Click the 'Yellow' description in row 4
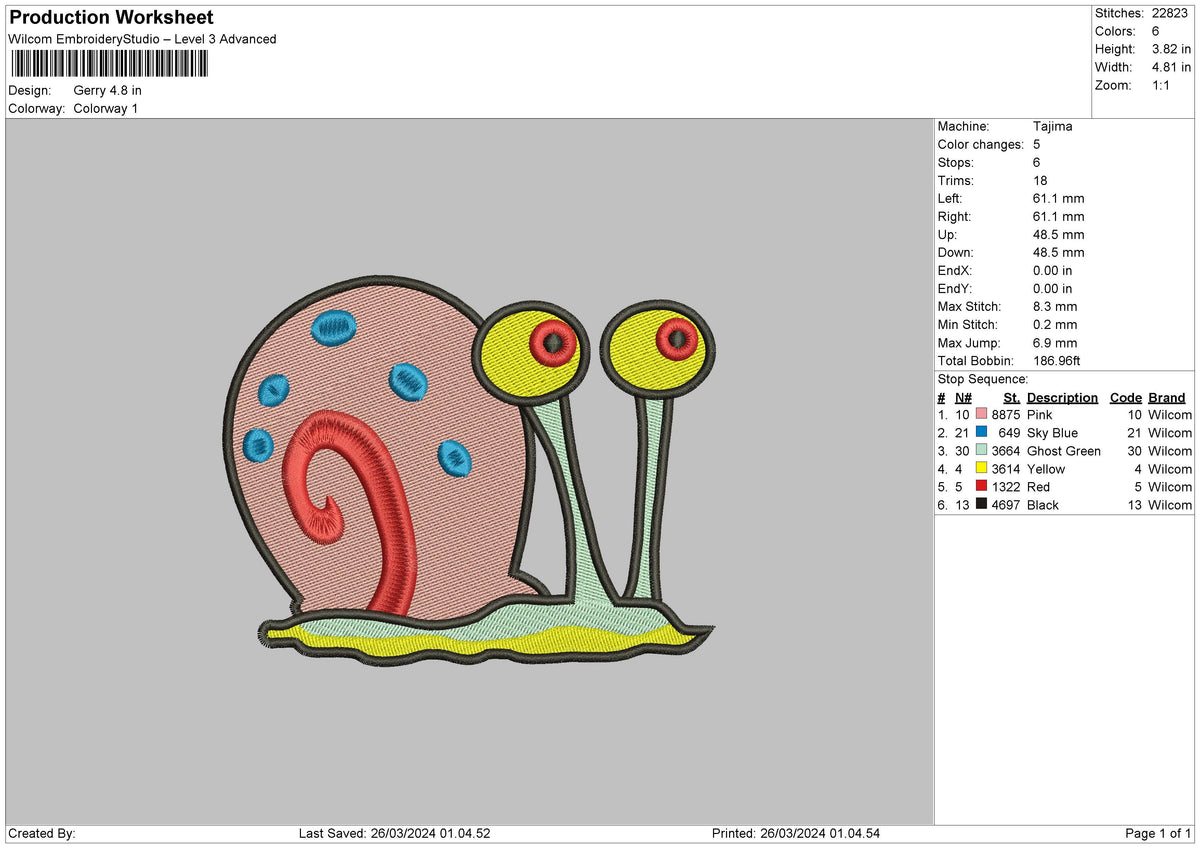The height and width of the screenshot is (848, 1200). coord(1046,469)
